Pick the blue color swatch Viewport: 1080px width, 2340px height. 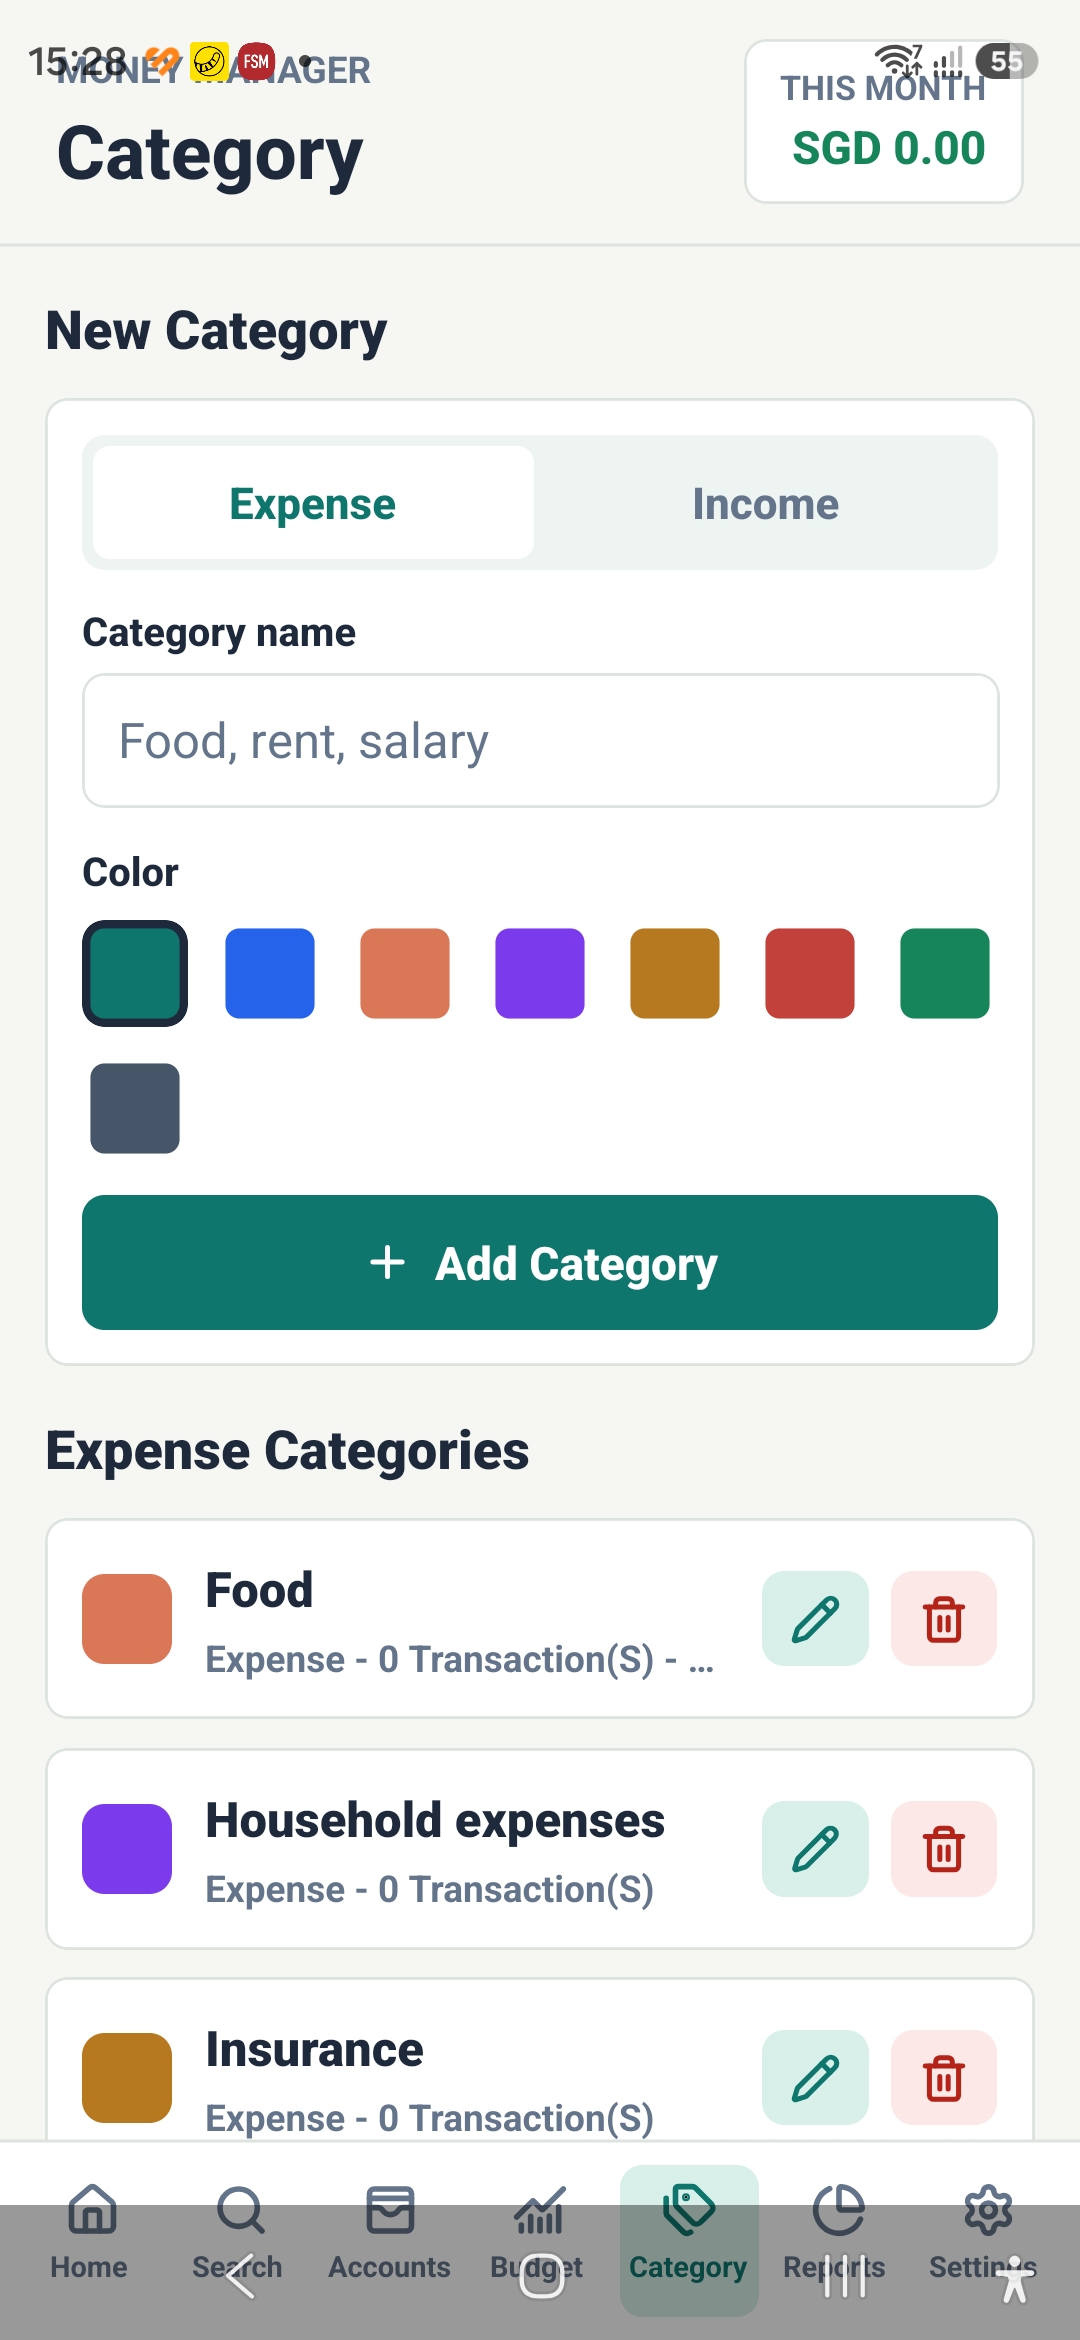pyautogui.click(x=270, y=973)
